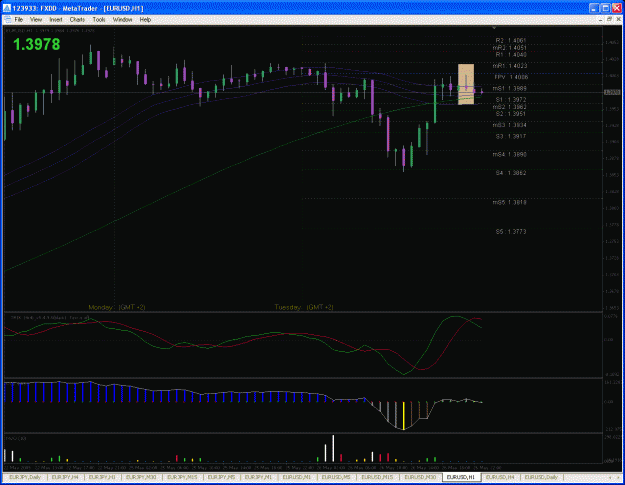The image size is (625, 485).
Task: Switch to the EURJPY,M5 chart tab
Action: click(222, 477)
